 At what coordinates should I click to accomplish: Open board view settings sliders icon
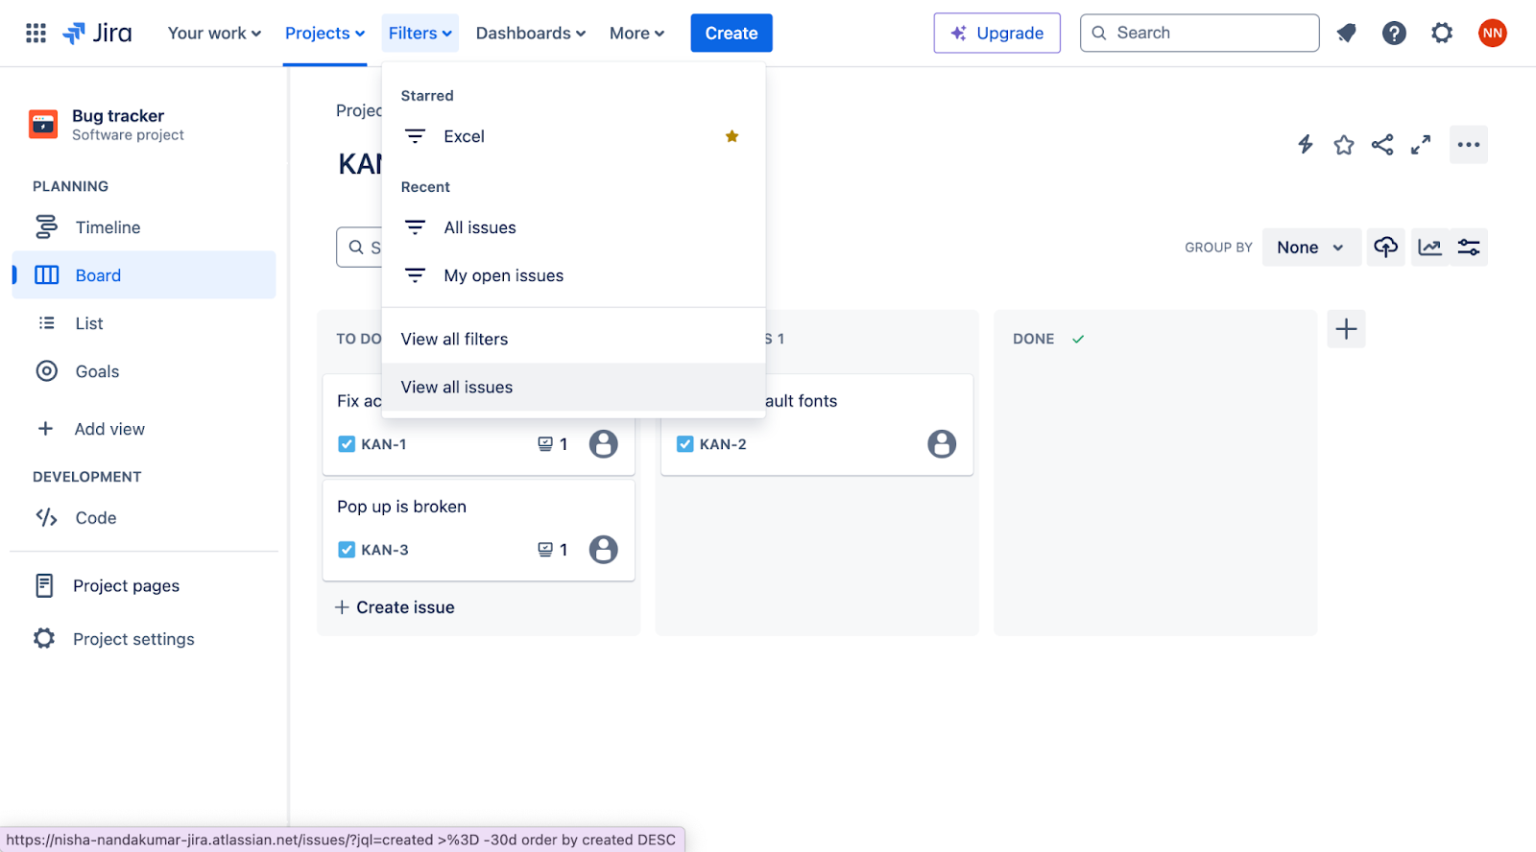click(1468, 247)
